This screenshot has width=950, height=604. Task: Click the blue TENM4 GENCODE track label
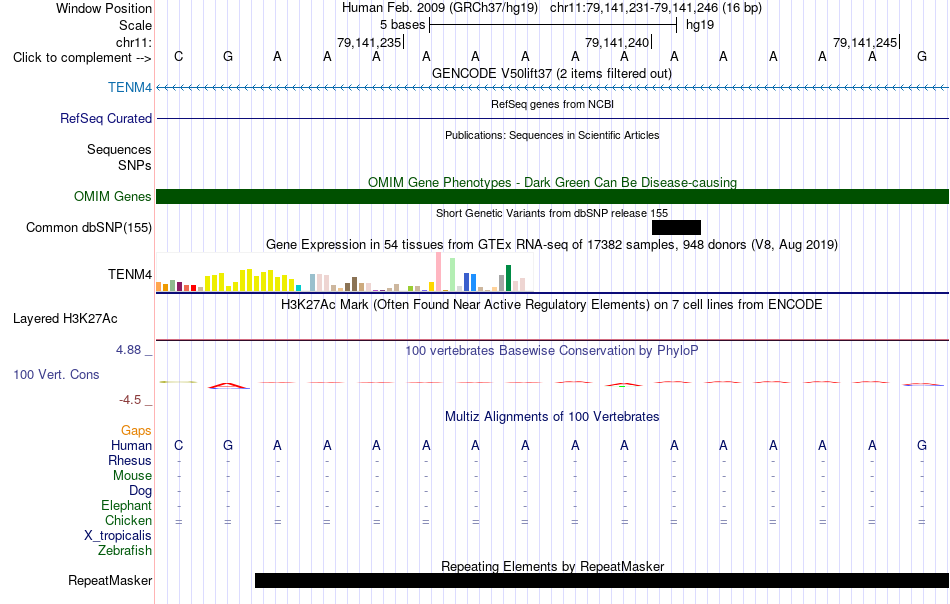pyautogui.click(x=130, y=87)
